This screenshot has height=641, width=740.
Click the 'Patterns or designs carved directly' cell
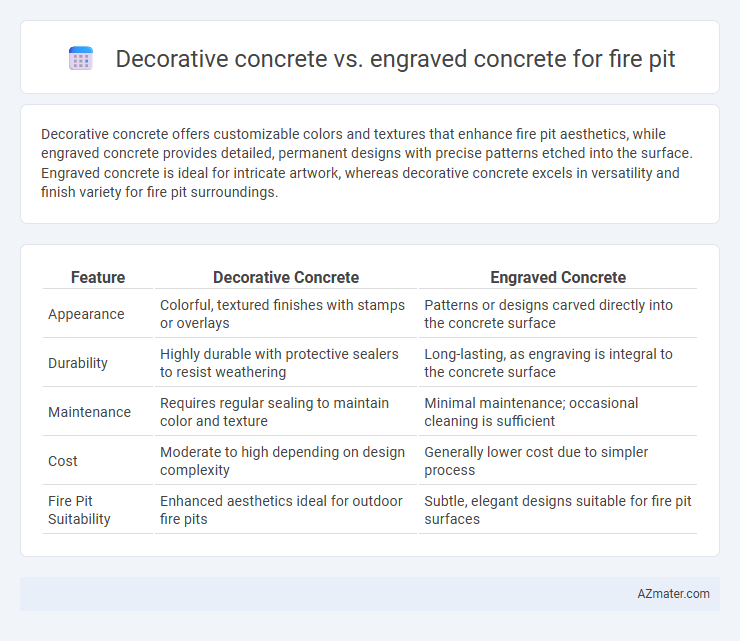(548, 314)
